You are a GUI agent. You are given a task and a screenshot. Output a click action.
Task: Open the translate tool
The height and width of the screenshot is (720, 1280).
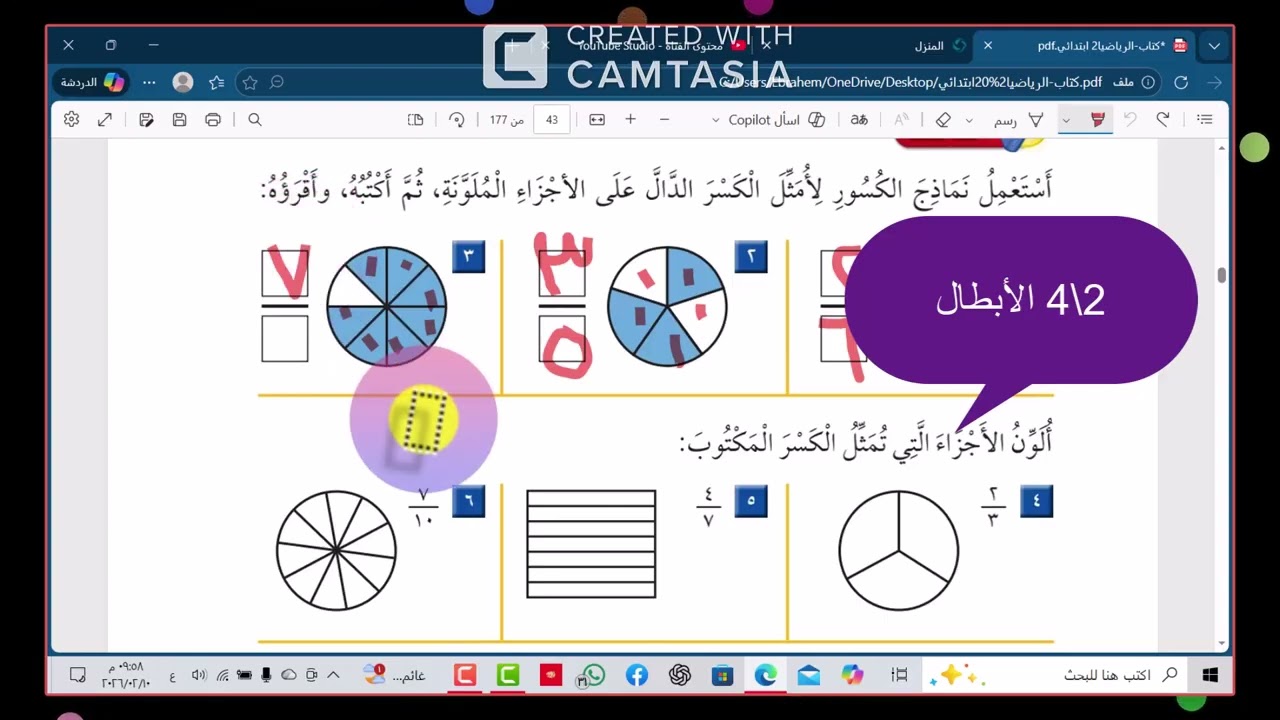coord(859,120)
